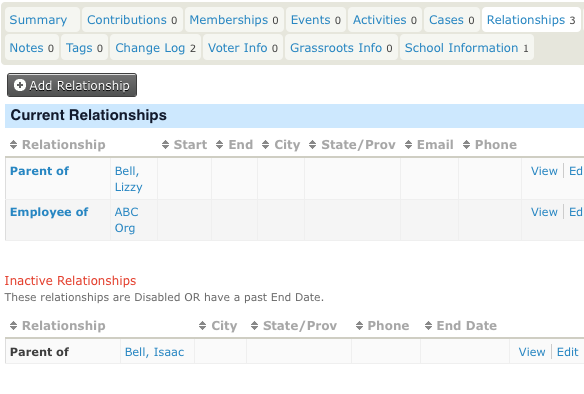This screenshot has height=394, width=584.
Task: Open the Parent of relationship for Lizzy
Action: (39, 171)
